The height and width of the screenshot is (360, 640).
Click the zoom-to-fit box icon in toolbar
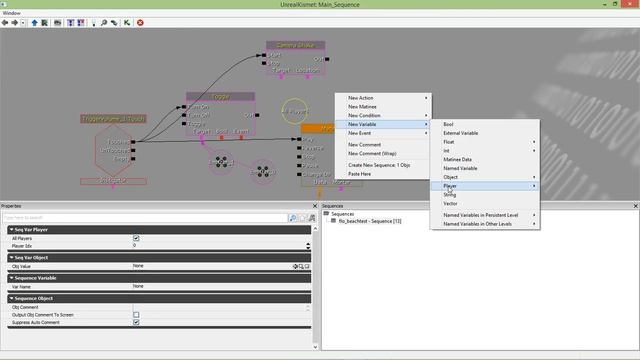pos(58,23)
